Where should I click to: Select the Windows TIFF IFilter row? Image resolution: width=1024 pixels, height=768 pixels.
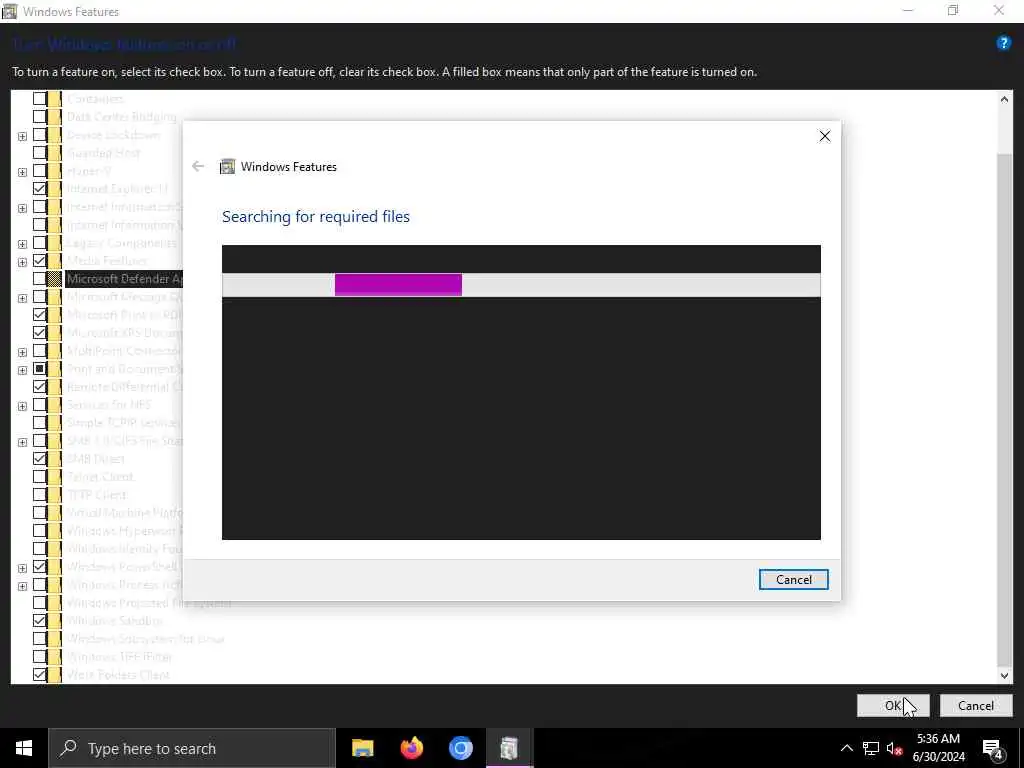pos(120,656)
